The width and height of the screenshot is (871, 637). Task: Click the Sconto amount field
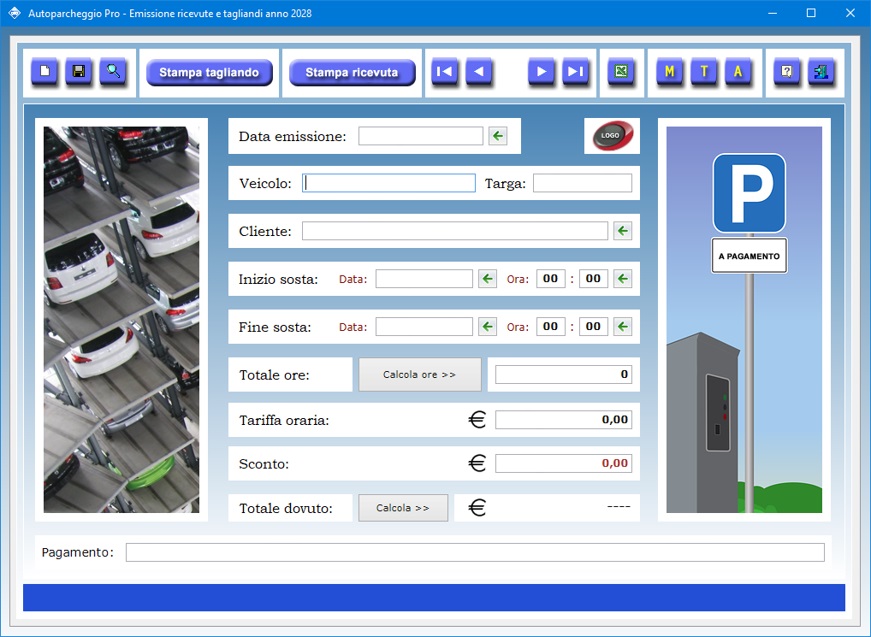[x=563, y=464]
